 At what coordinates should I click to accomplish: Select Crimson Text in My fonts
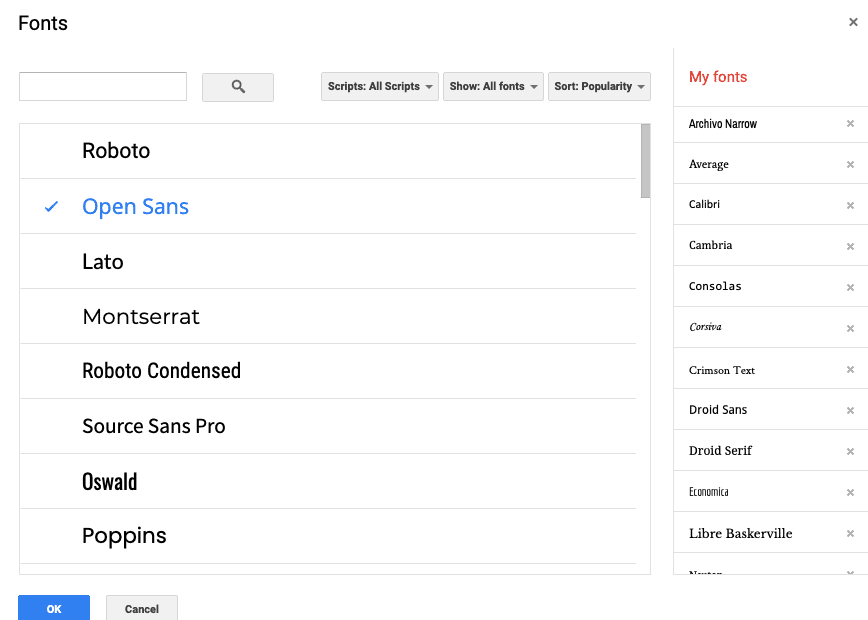722,370
